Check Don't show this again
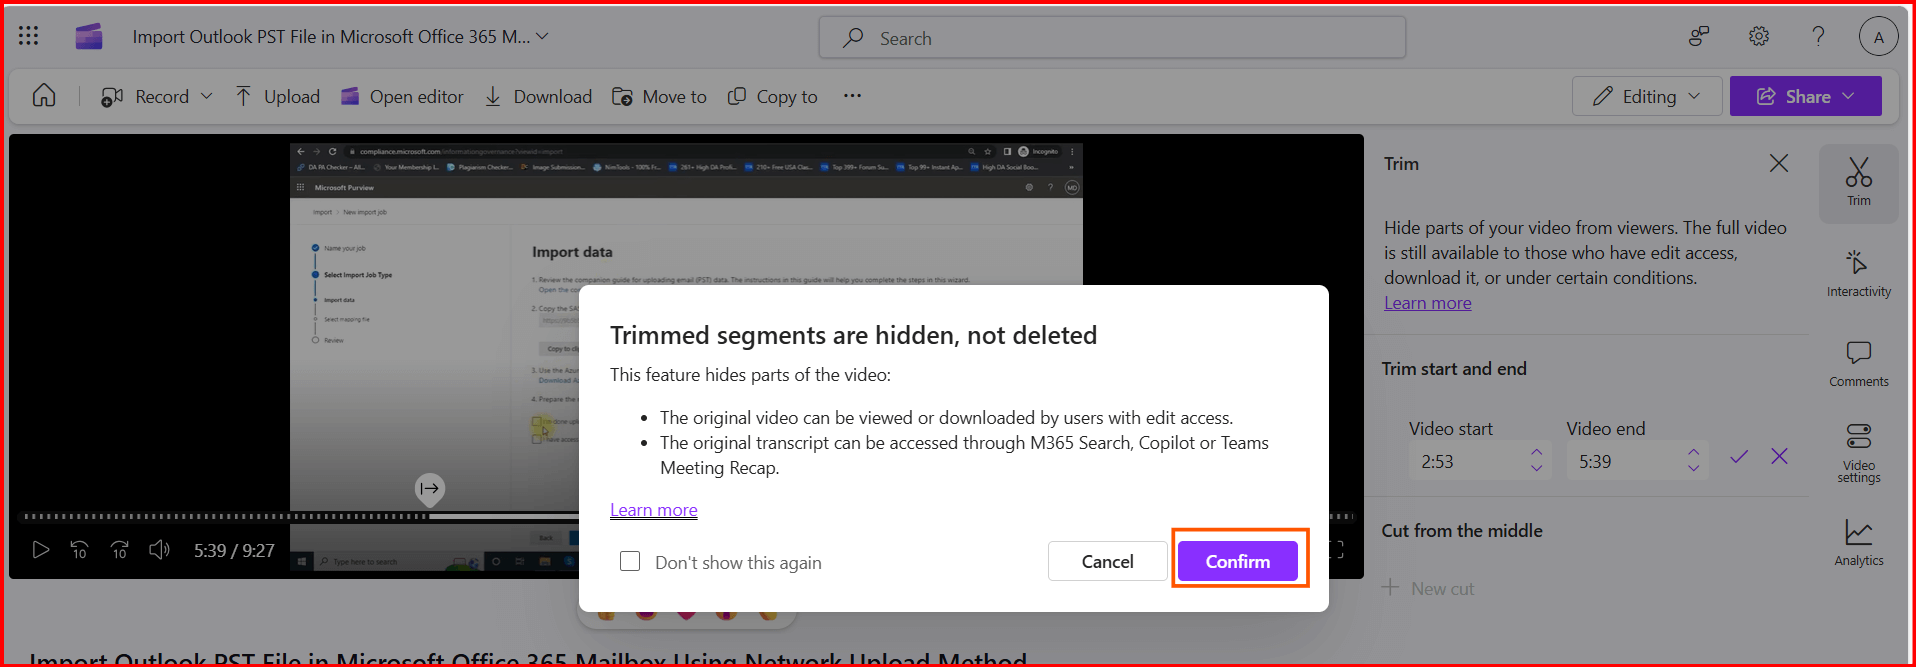1916x667 pixels. (x=630, y=561)
